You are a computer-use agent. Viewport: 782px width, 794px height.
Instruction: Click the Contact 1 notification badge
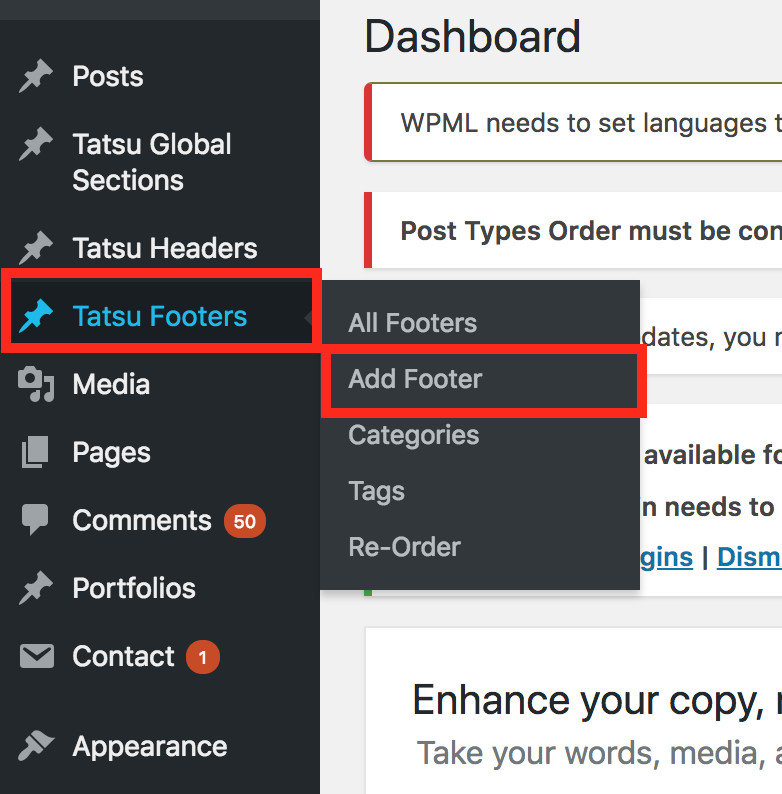click(203, 657)
